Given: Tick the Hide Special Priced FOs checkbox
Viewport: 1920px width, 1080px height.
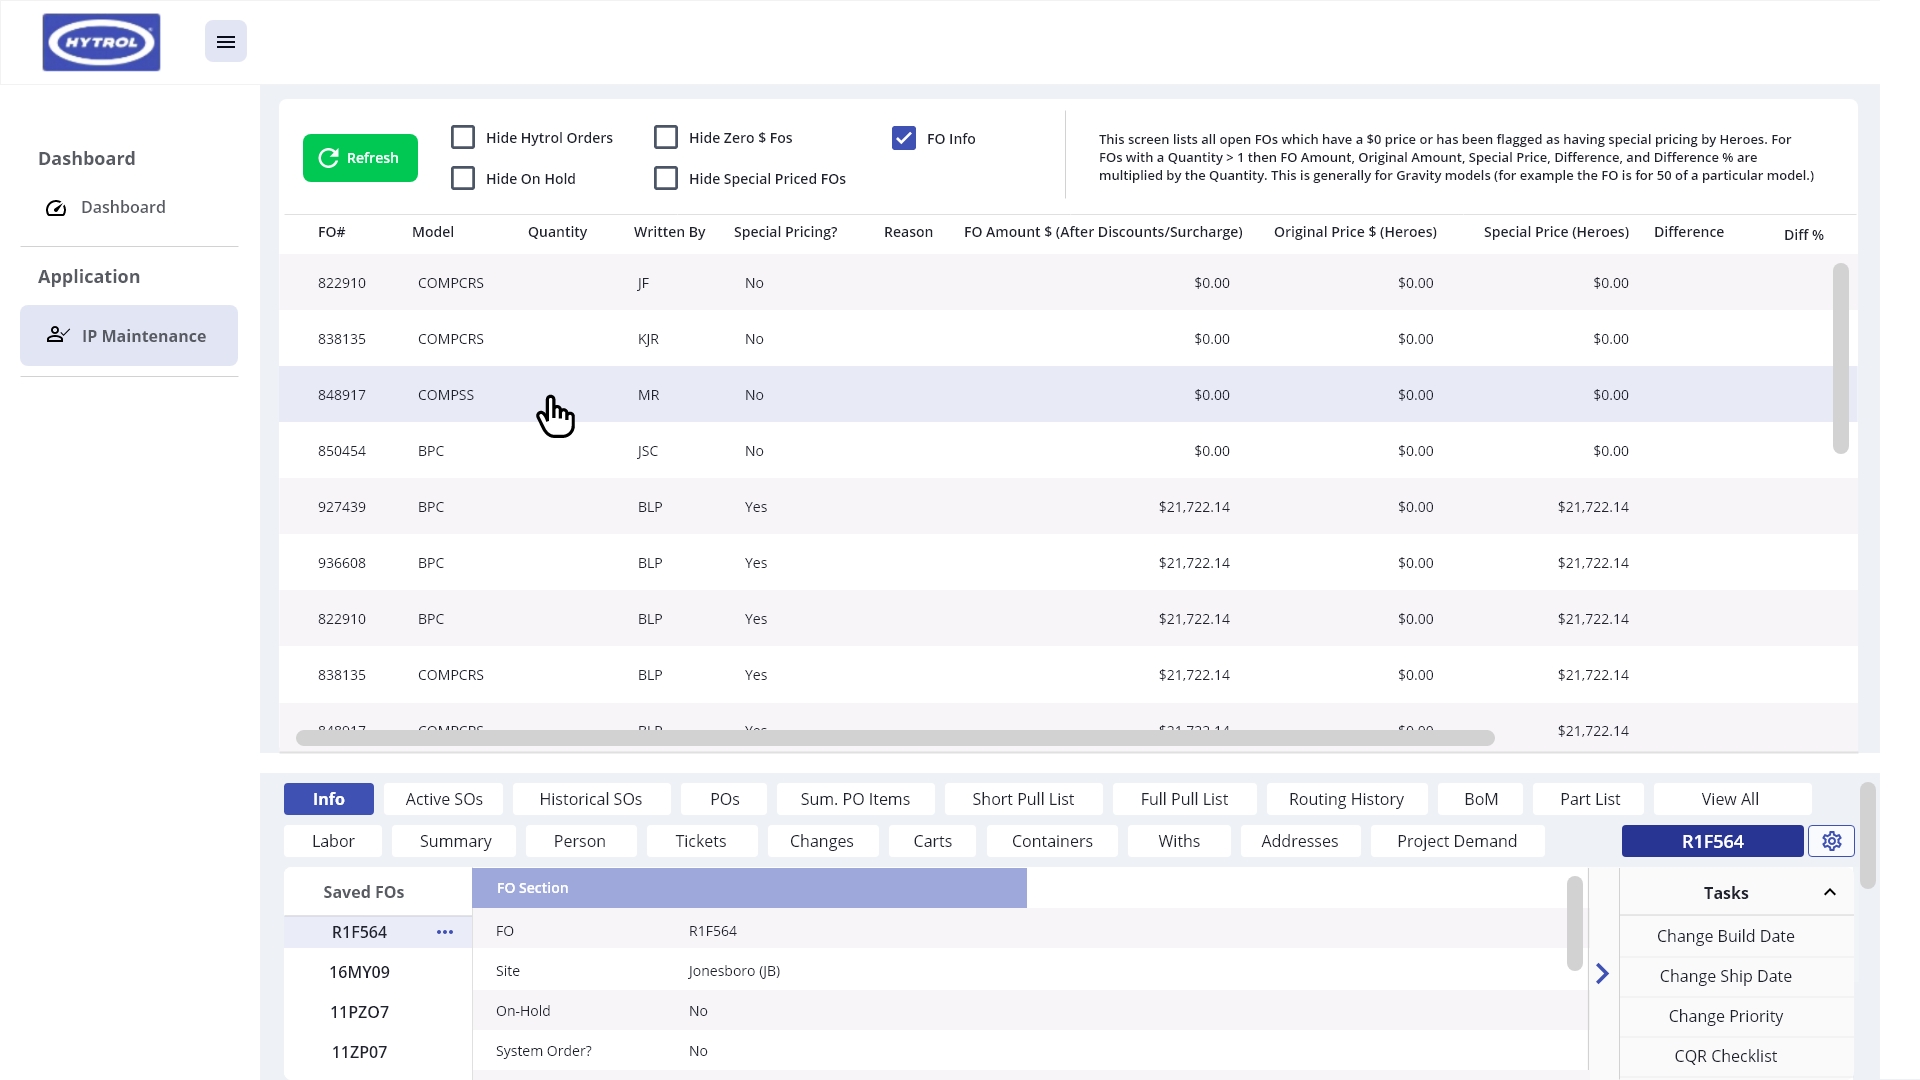Looking at the screenshot, I should (666, 178).
